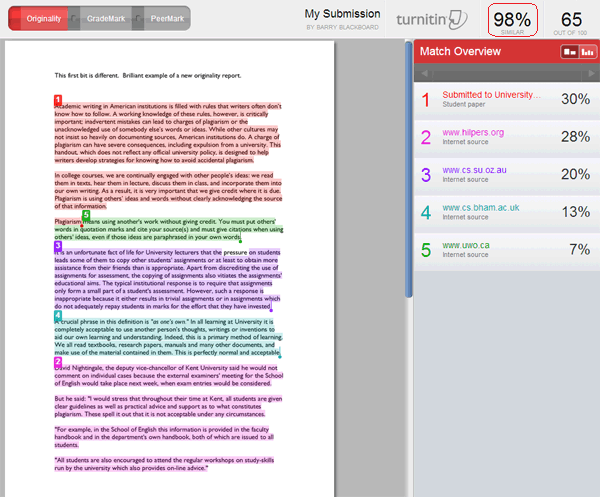Click the 65 out of 100 grade
This screenshot has width=600, height=497.
coord(571,20)
